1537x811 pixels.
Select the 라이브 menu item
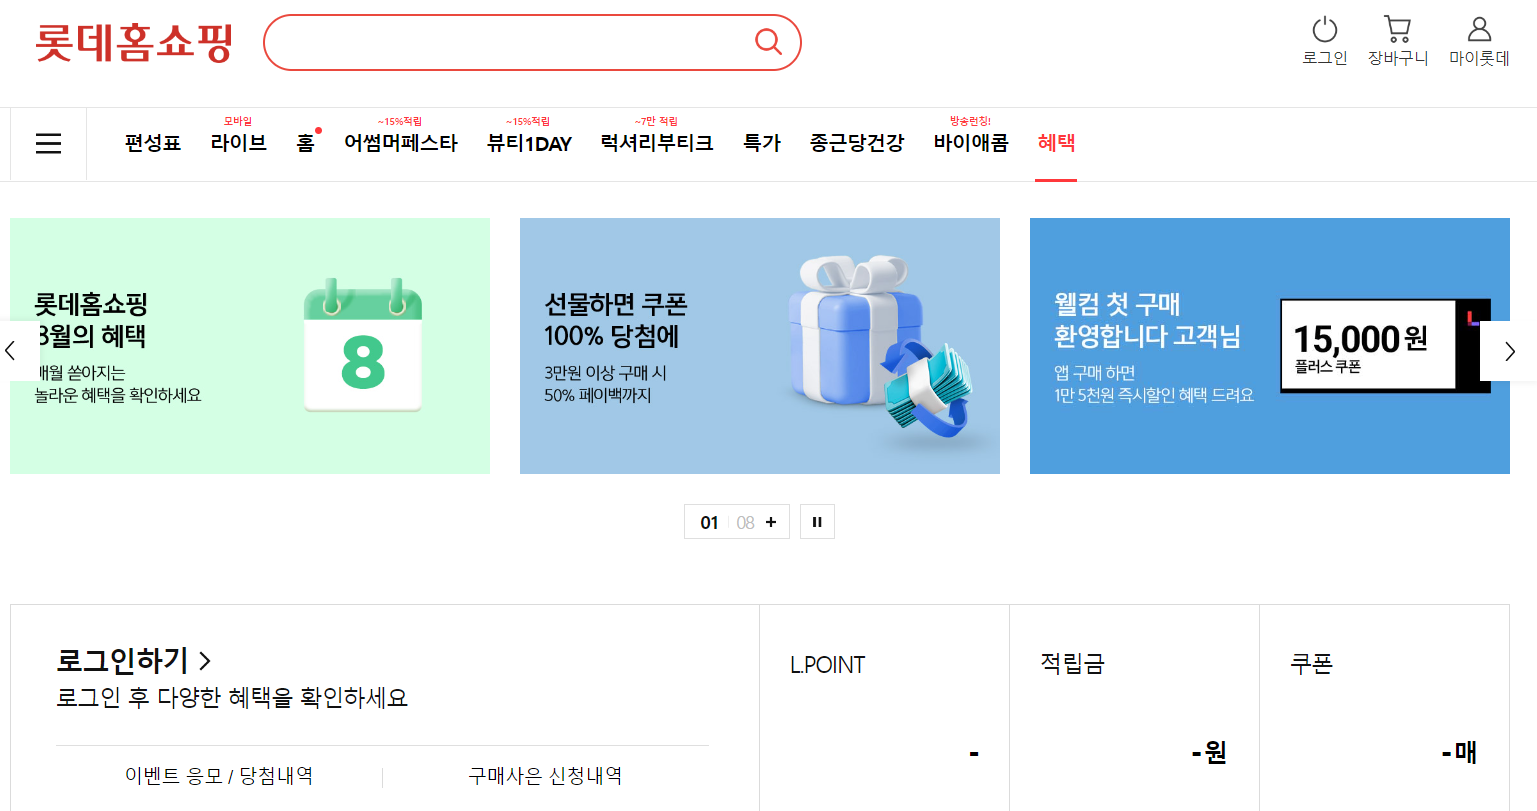[x=238, y=143]
